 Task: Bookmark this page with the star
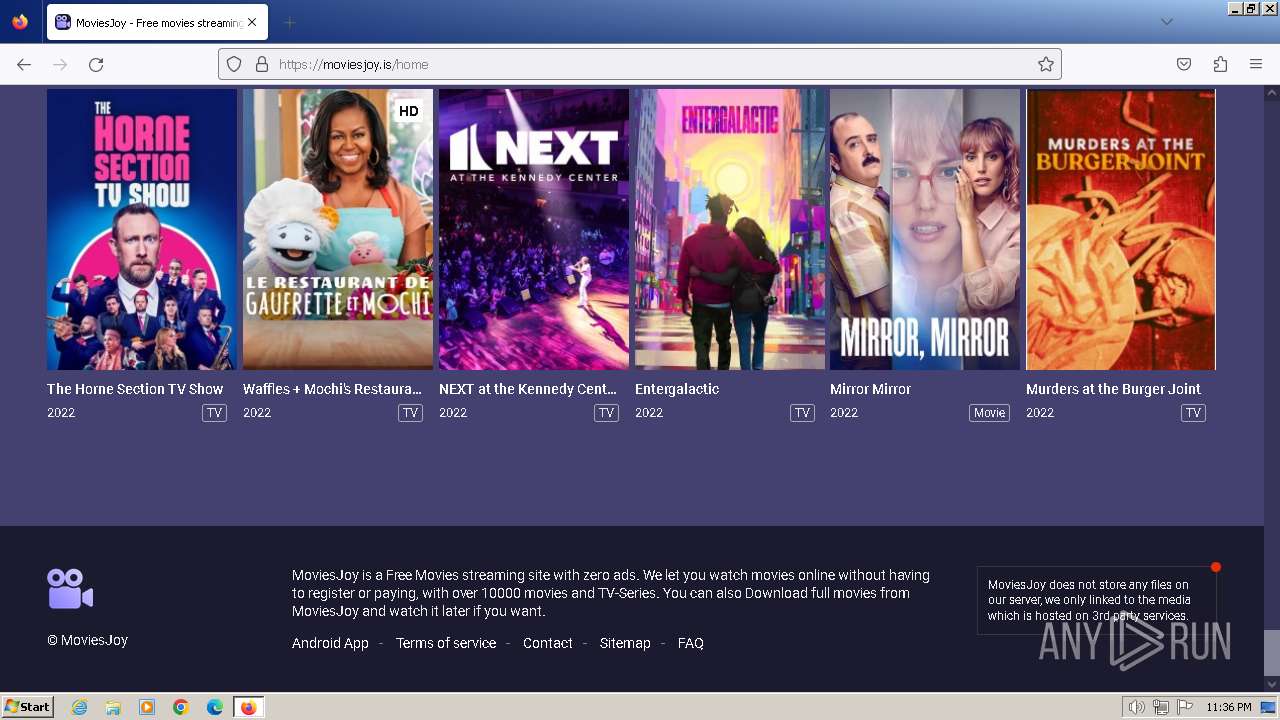click(1046, 64)
